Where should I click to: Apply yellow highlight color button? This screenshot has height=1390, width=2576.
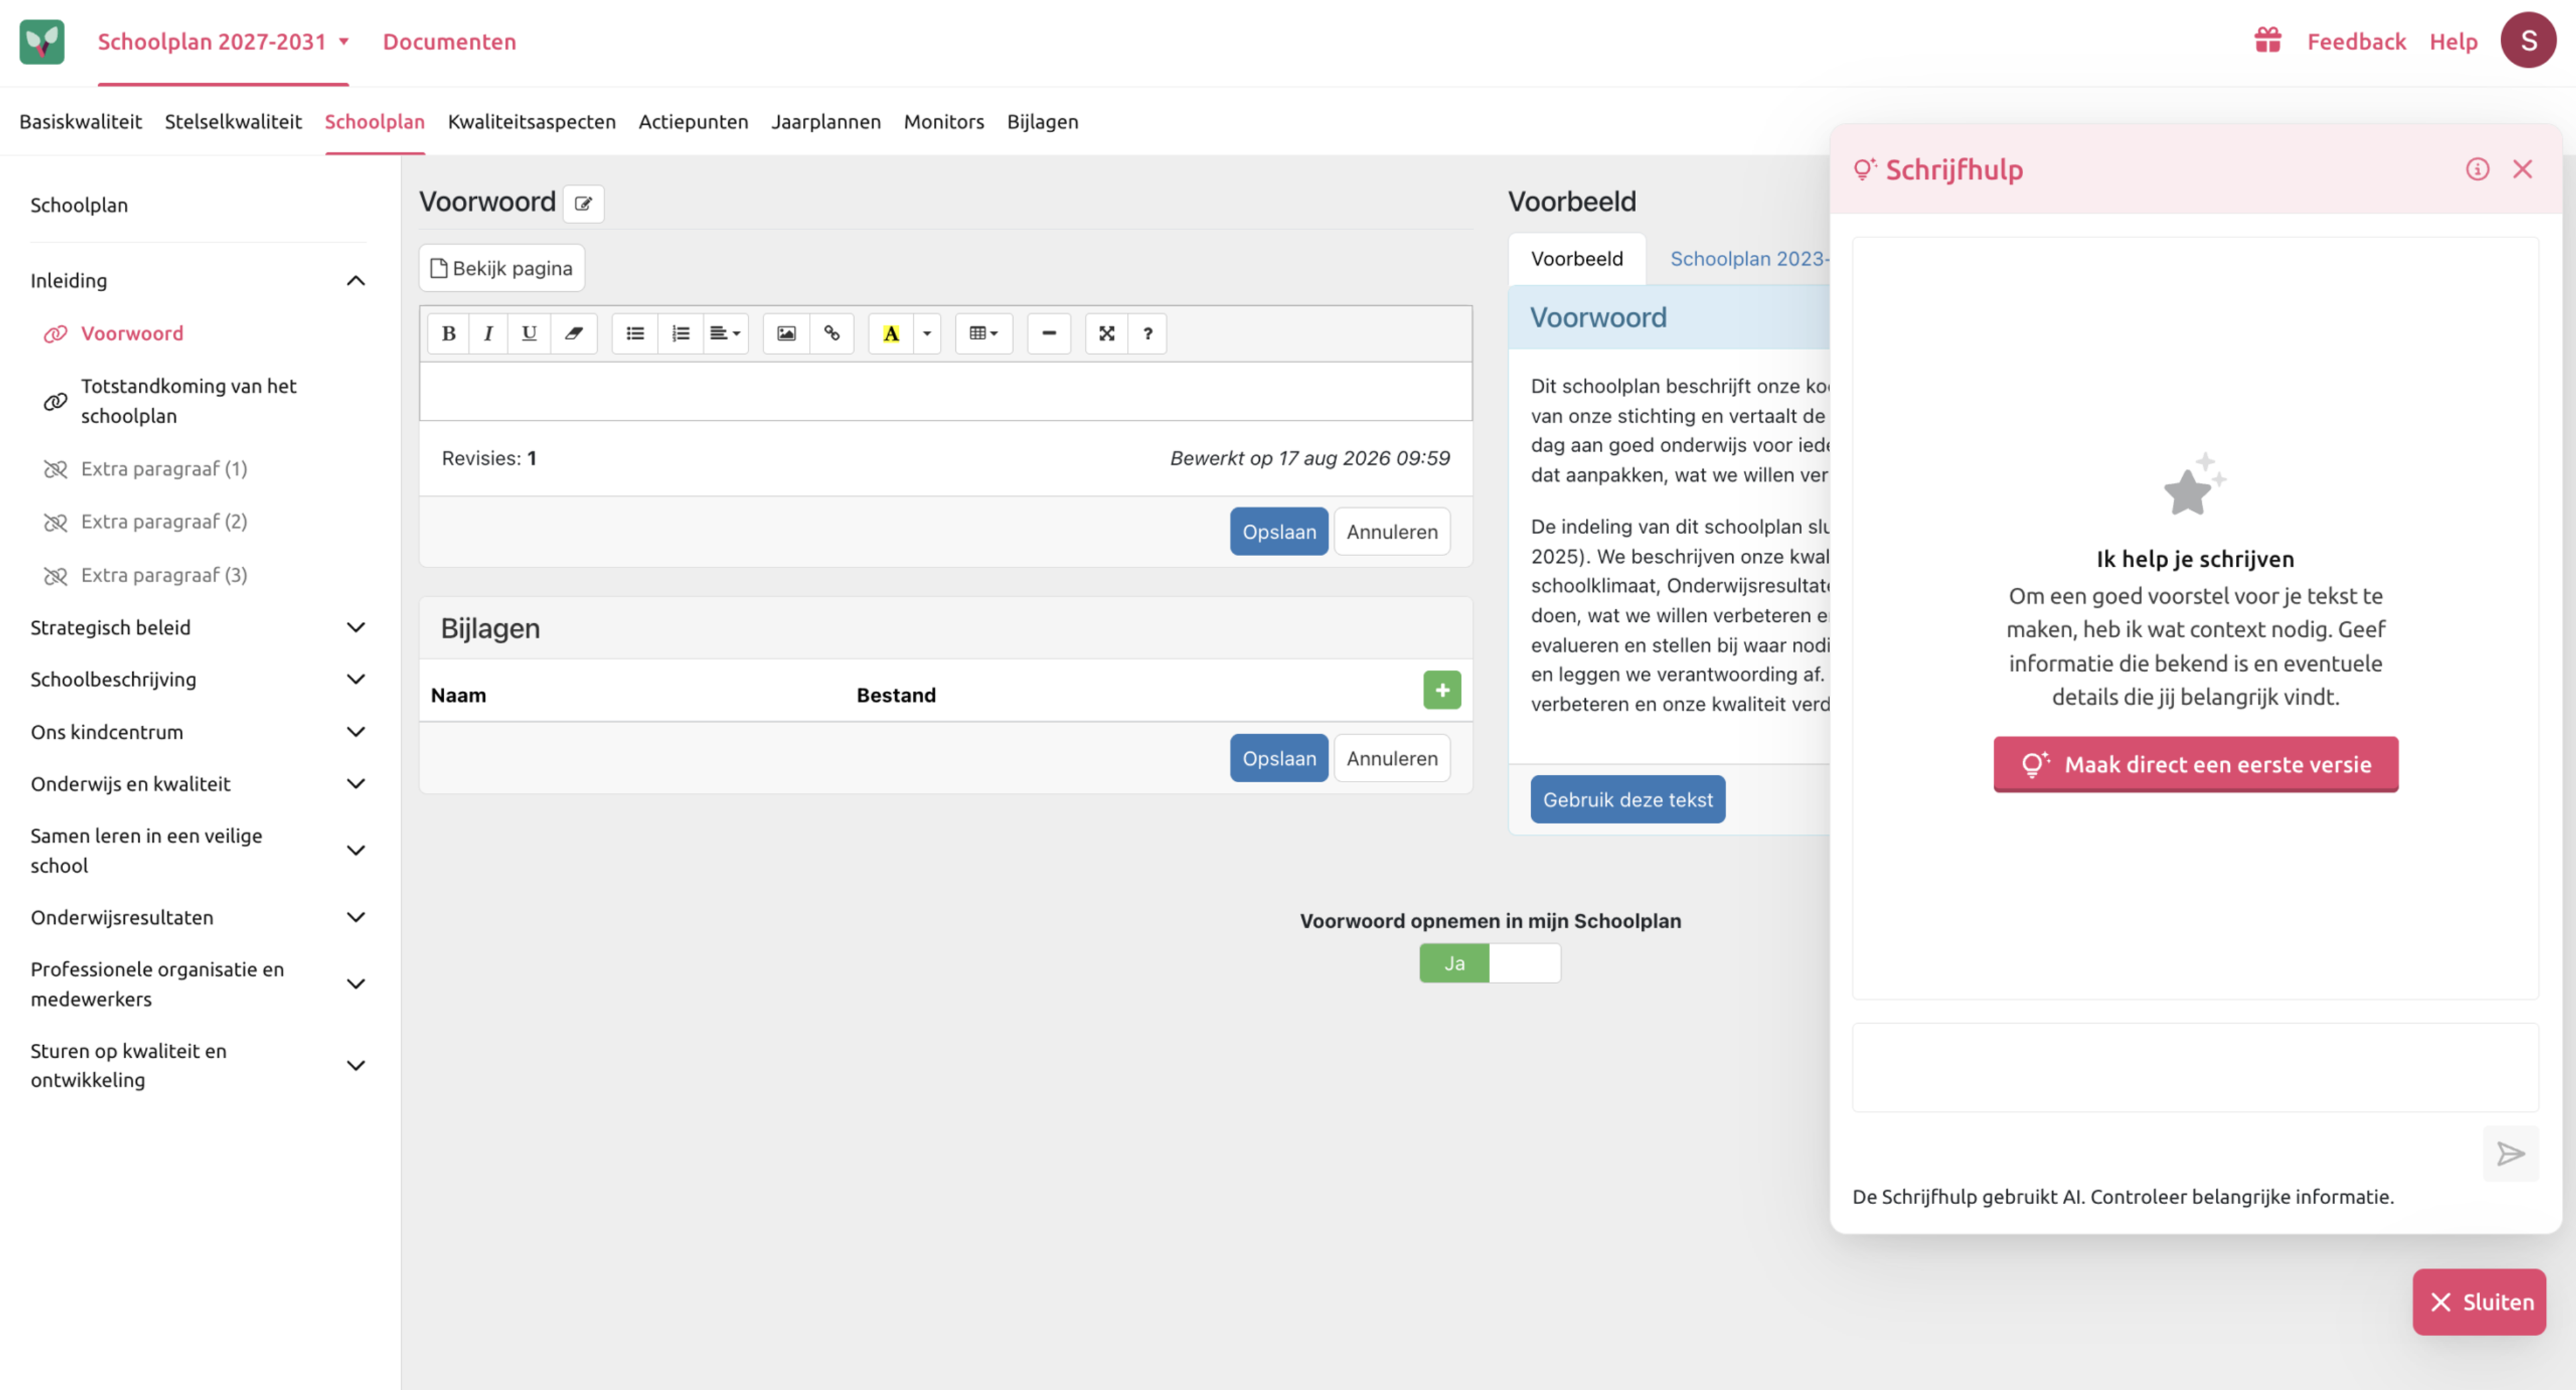891,333
